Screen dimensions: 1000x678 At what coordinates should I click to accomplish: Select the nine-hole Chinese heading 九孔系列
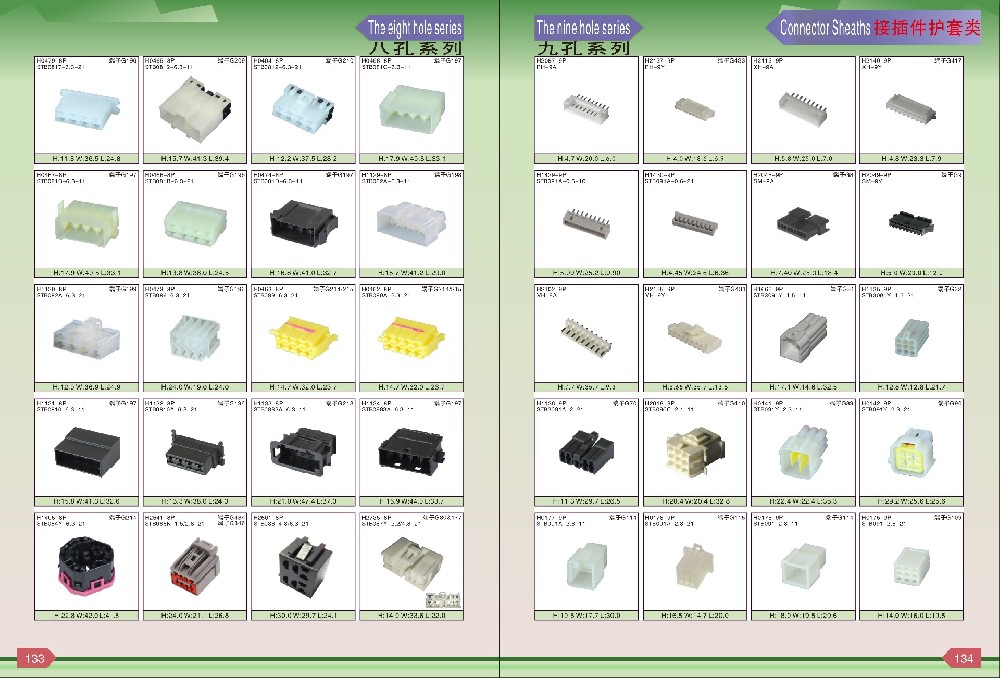[x=582, y=48]
